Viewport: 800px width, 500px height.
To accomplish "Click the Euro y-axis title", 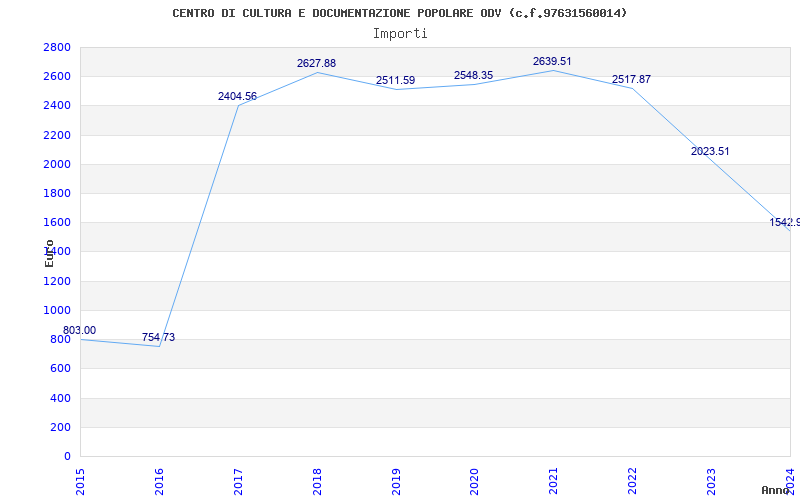I will point(49,253).
